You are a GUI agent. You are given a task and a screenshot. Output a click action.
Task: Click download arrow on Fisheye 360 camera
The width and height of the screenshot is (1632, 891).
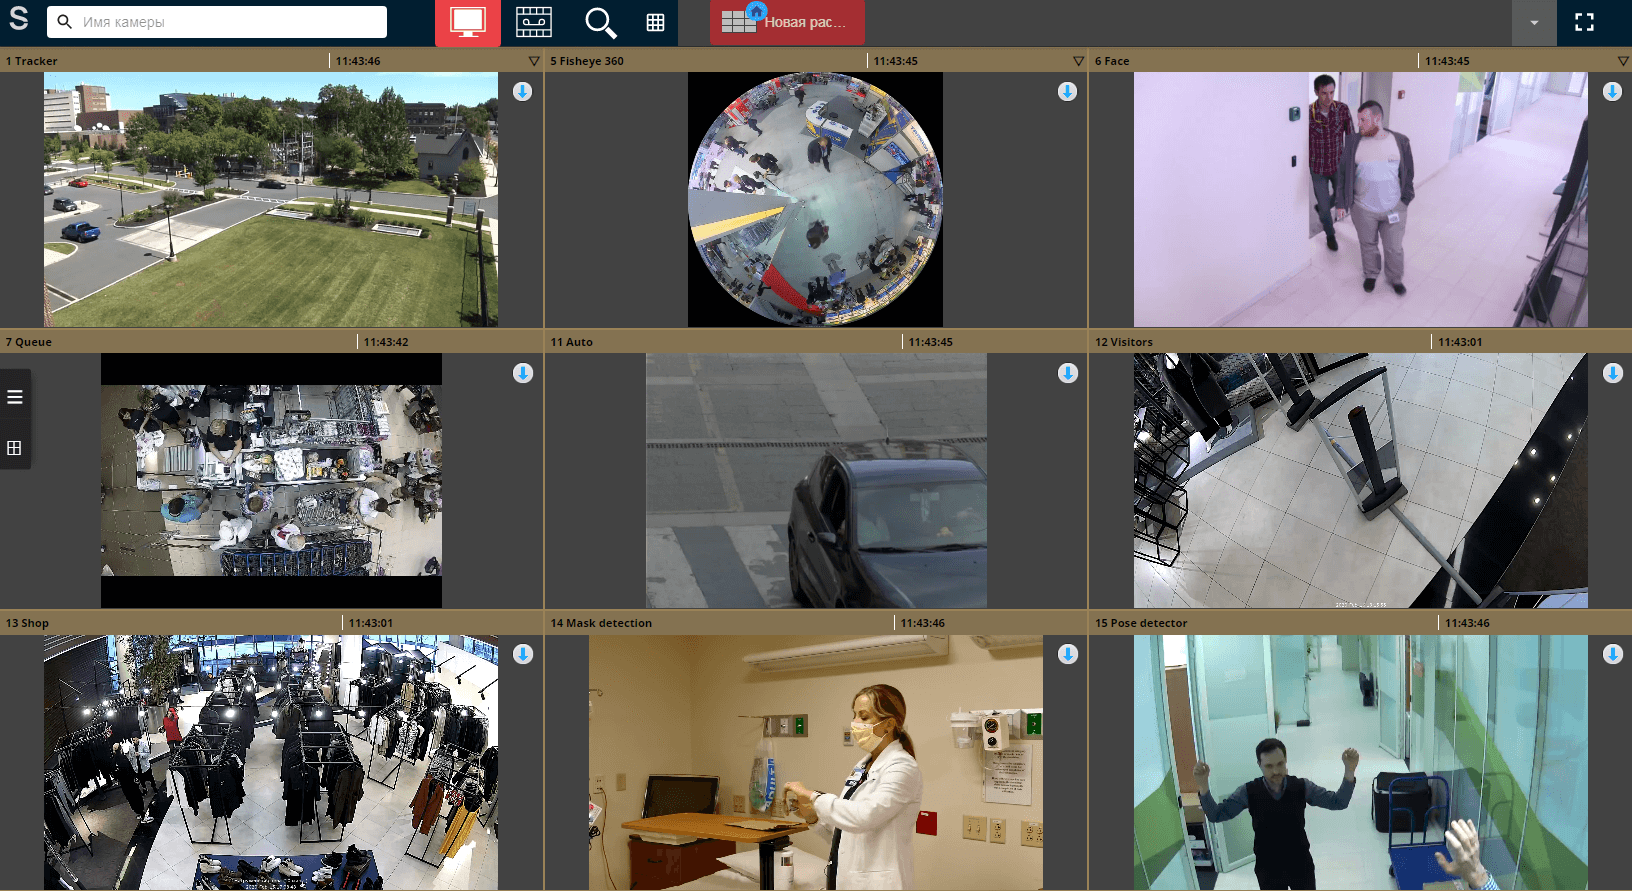click(x=1067, y=92)
